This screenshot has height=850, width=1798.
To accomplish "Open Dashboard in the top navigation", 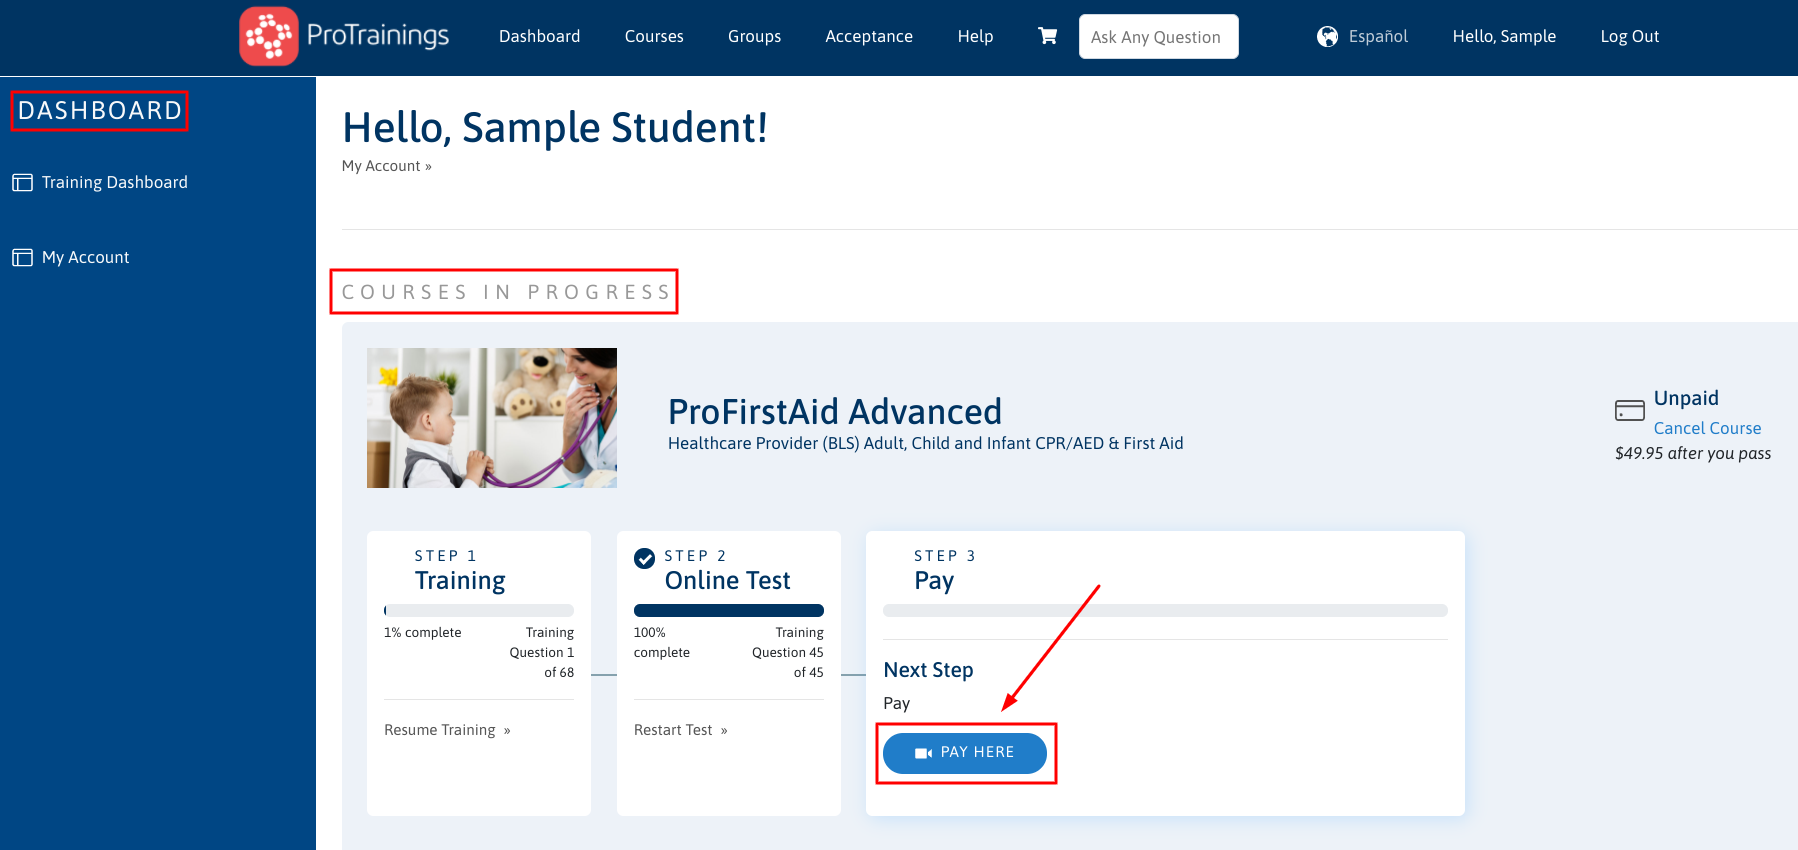I will click(539, 36).
